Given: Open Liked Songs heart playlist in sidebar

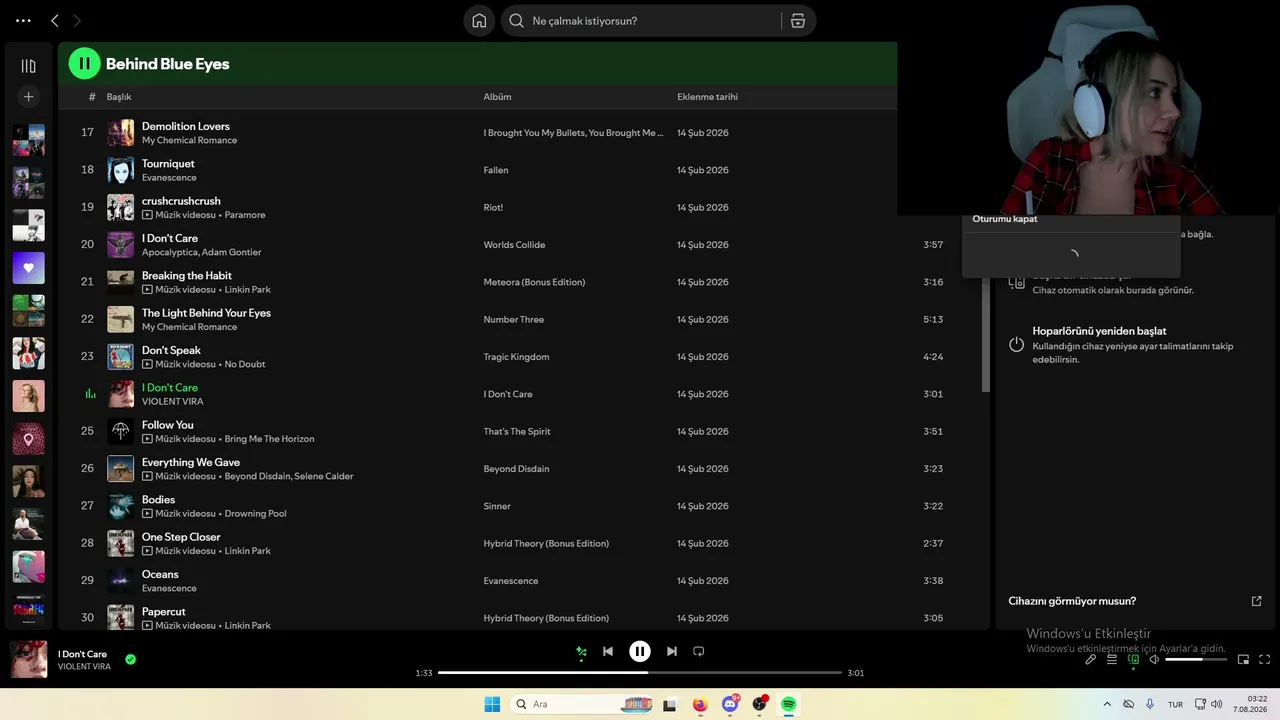Looking at the screenshot, I should (28, 268).
